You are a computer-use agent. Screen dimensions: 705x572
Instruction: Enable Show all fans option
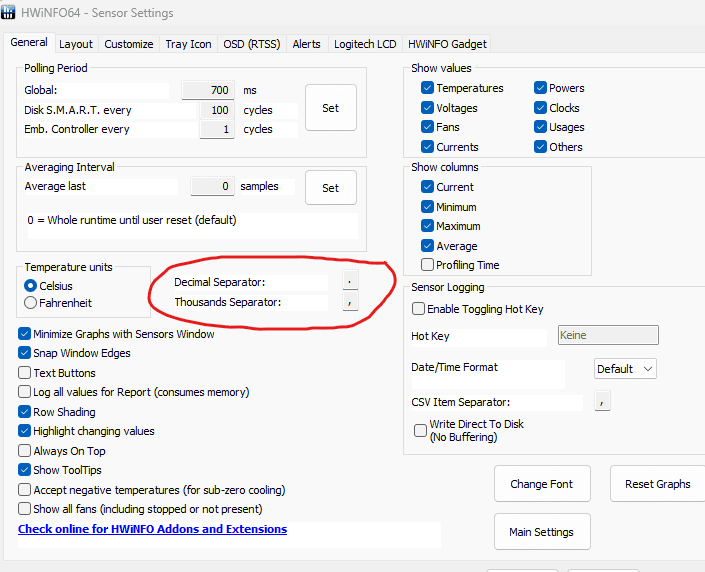[24, 509]
